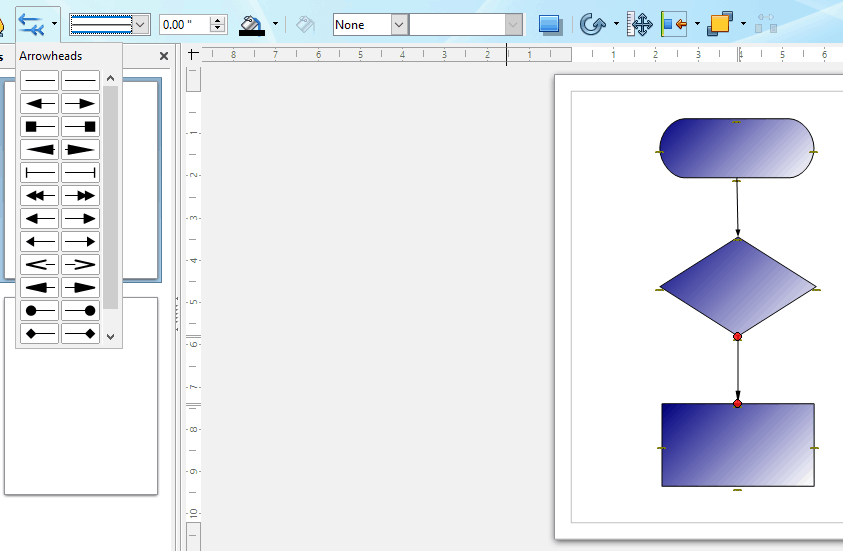This screenshot has height=551, width=843.
Task: Click the line width field showing 0.00"
Action: (x=184, y=25)
